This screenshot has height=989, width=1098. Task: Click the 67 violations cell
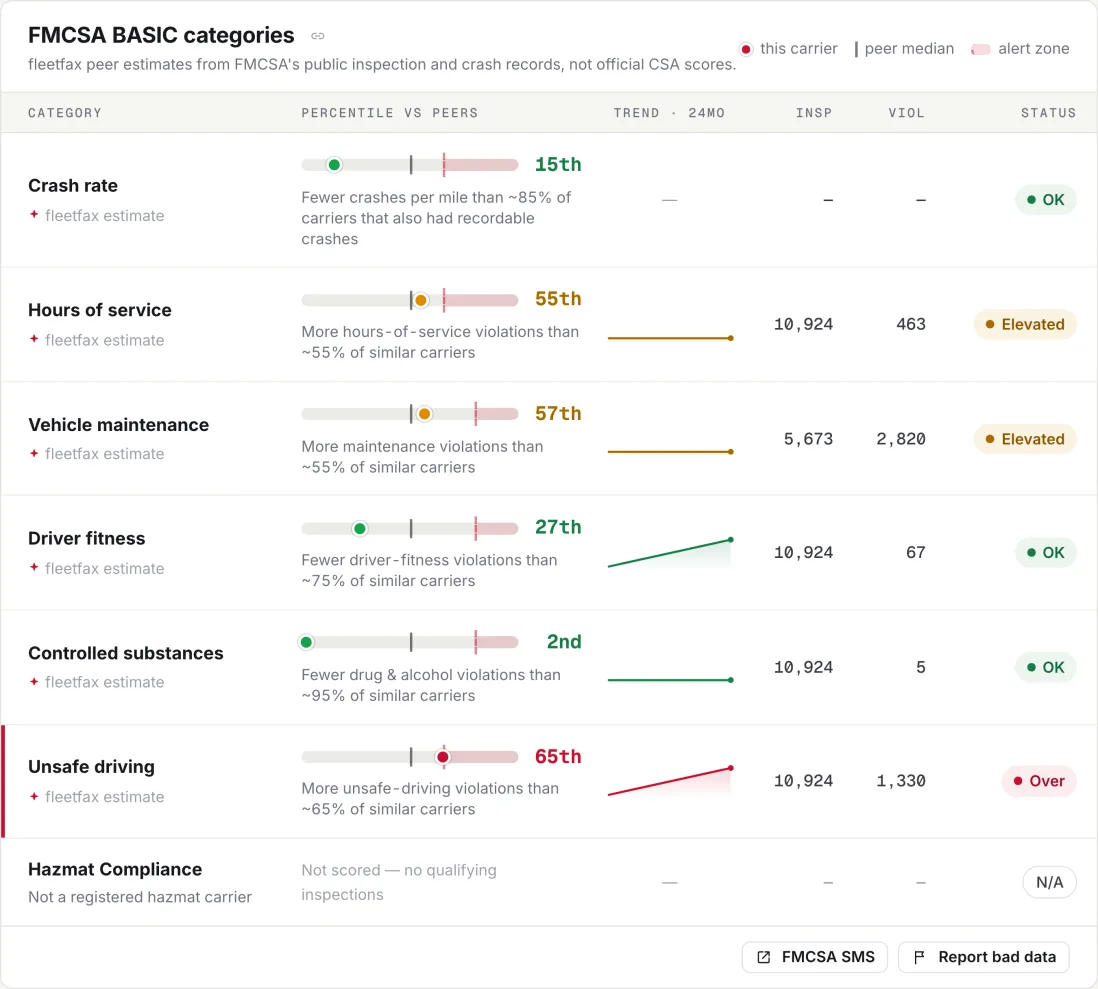(916, 553)
